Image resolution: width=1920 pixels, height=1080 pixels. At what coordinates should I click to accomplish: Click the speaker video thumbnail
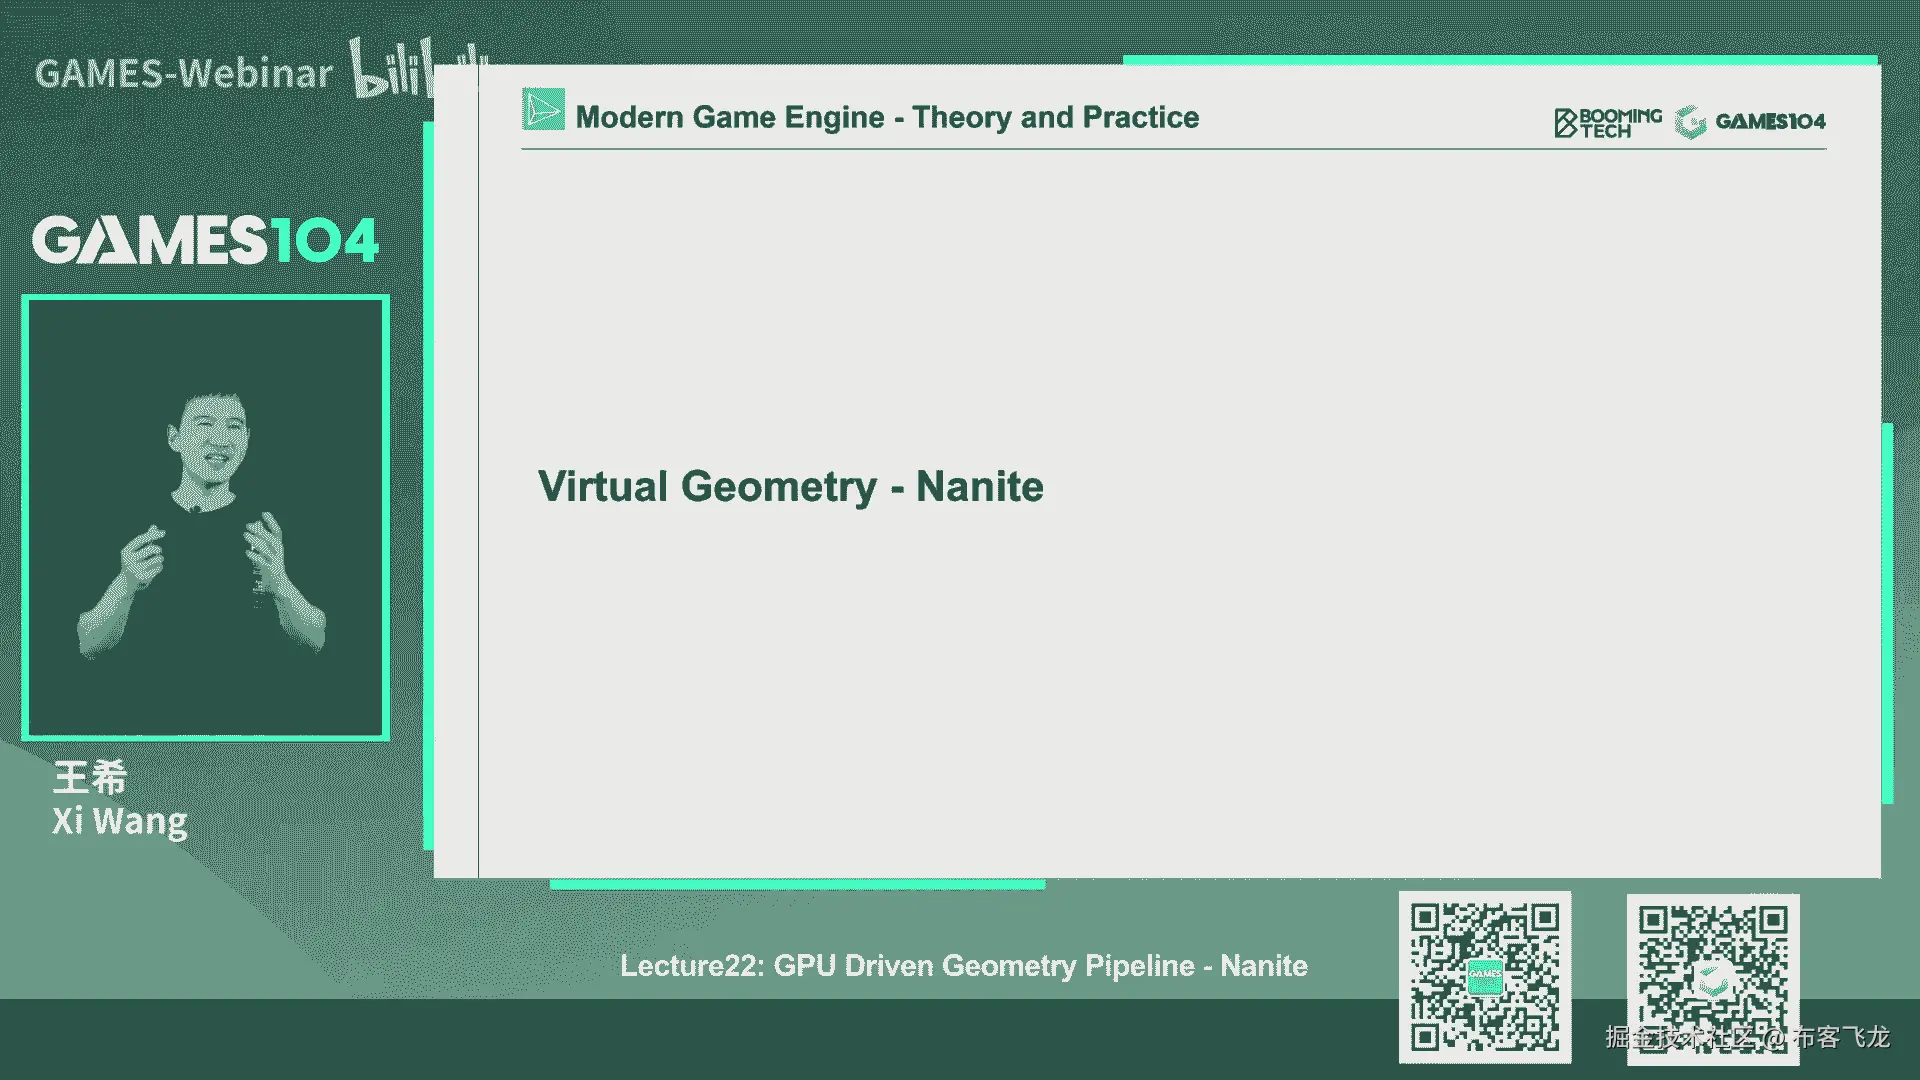tap(205, 517)
